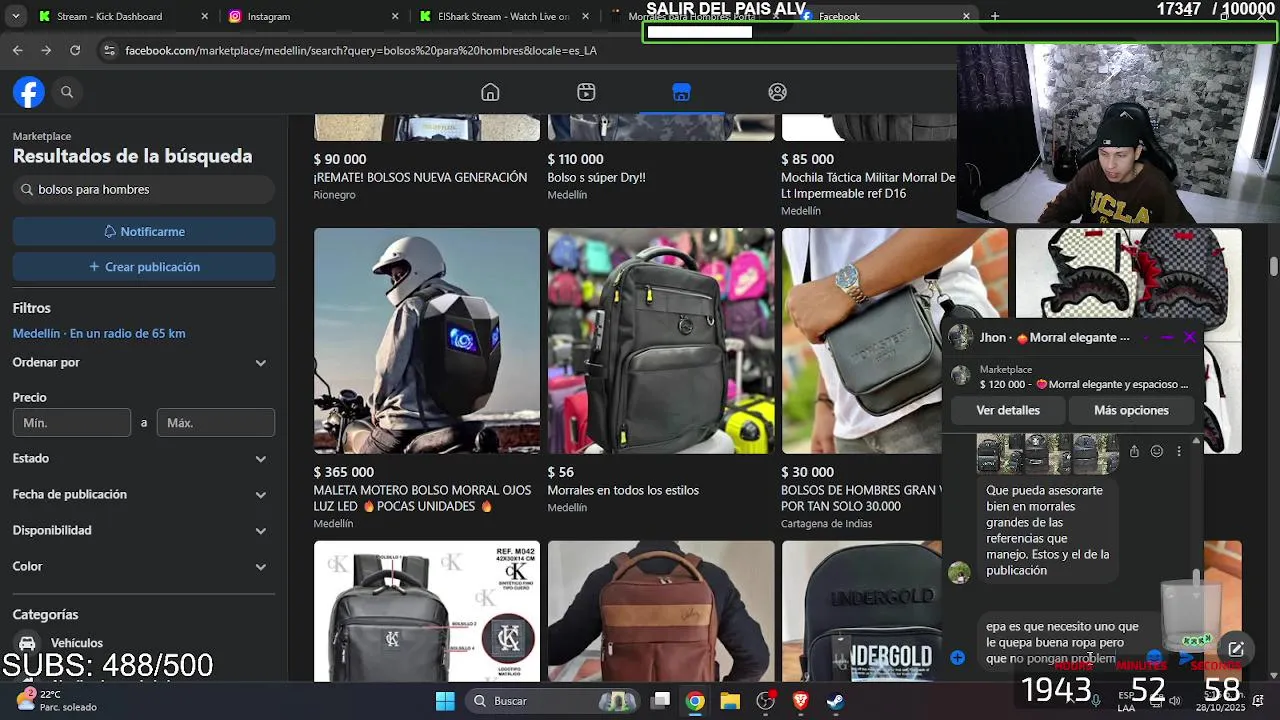Open Steam from the taskbar

pyautogui.click(x=835, y=701)
